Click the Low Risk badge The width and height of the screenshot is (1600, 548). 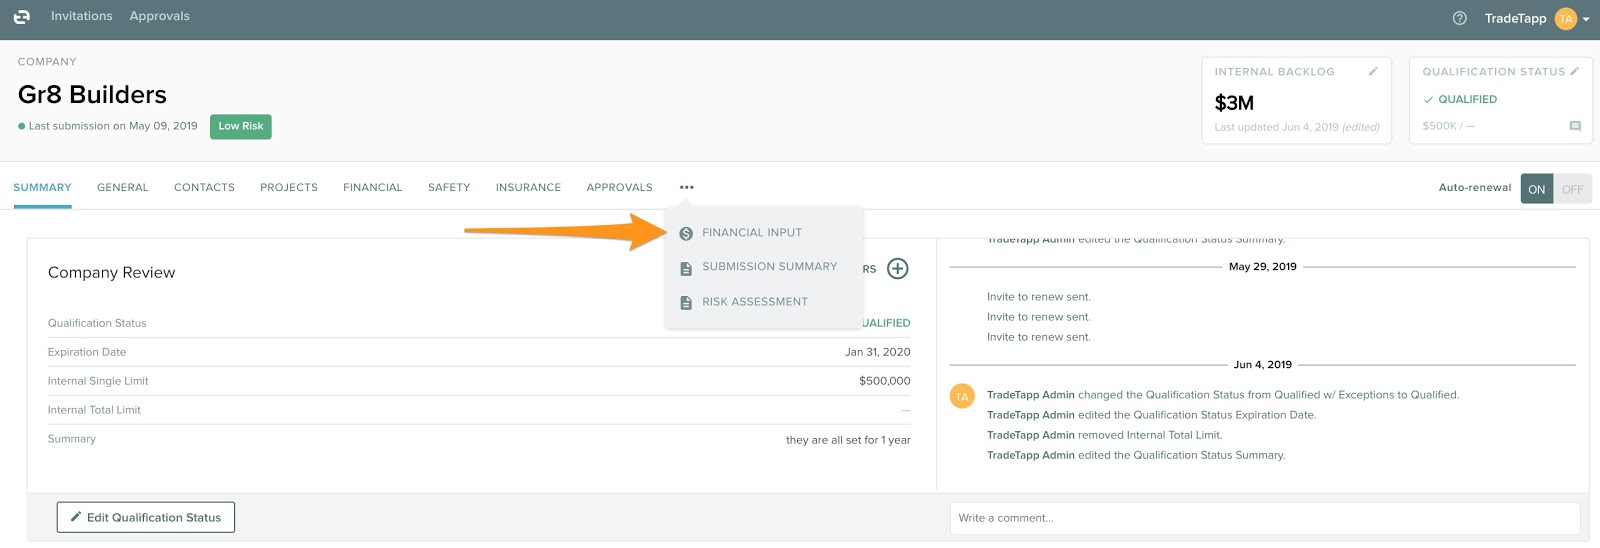click(241, 126)
